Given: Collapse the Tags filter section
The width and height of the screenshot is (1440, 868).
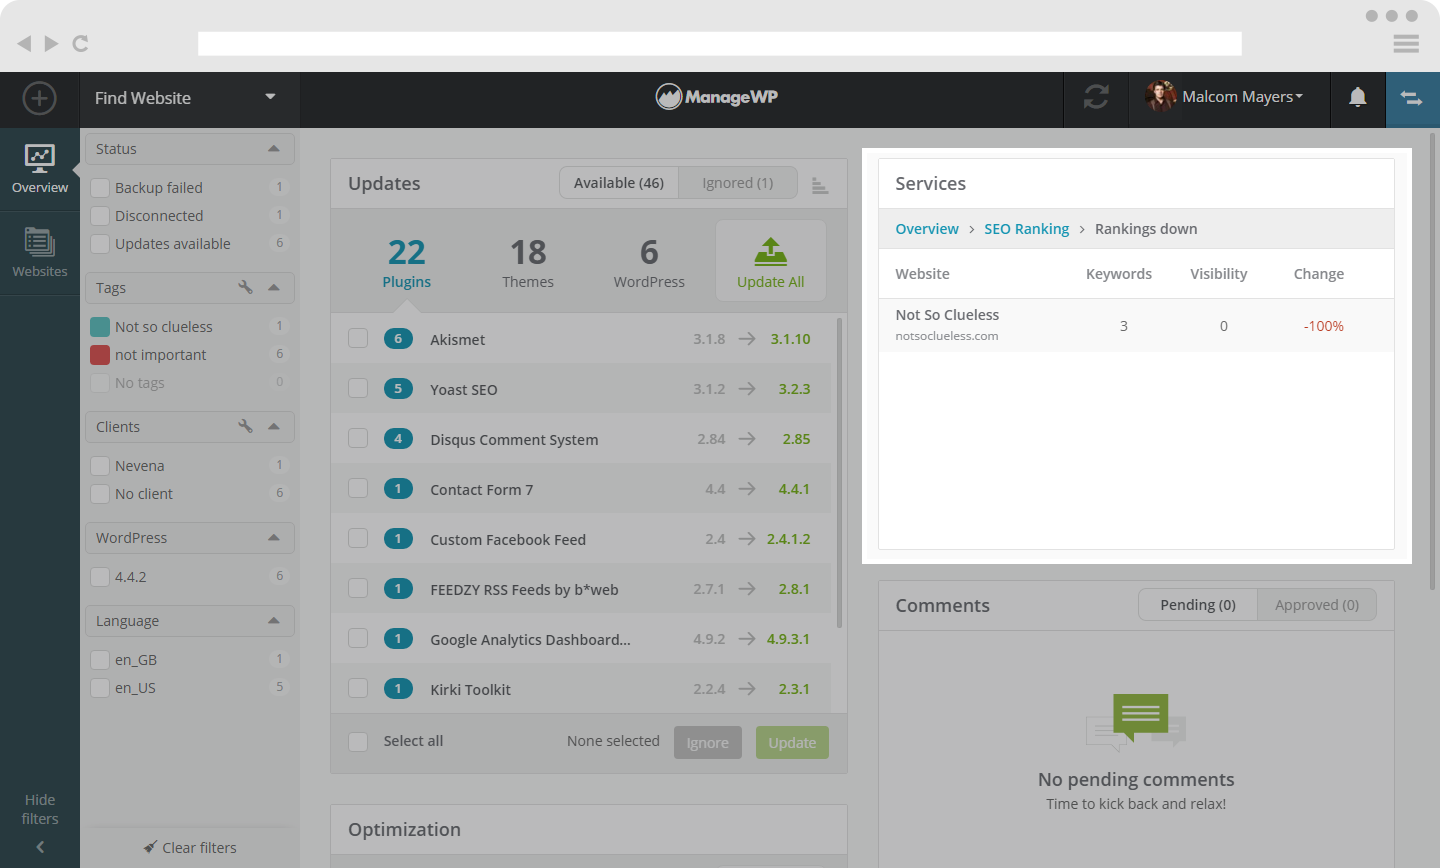Looking at the screenshot, I should (x=274, y=288).
